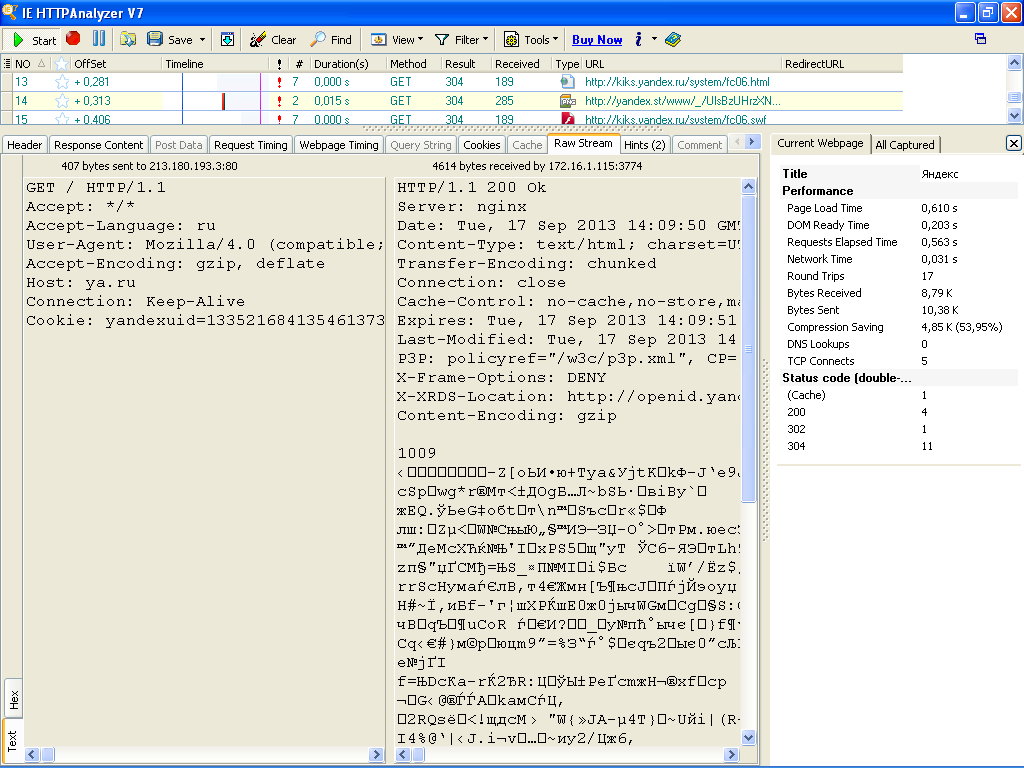Viewport: 1024px width, 768px height.
Task: Click the star column header icon
Action: 61,63
